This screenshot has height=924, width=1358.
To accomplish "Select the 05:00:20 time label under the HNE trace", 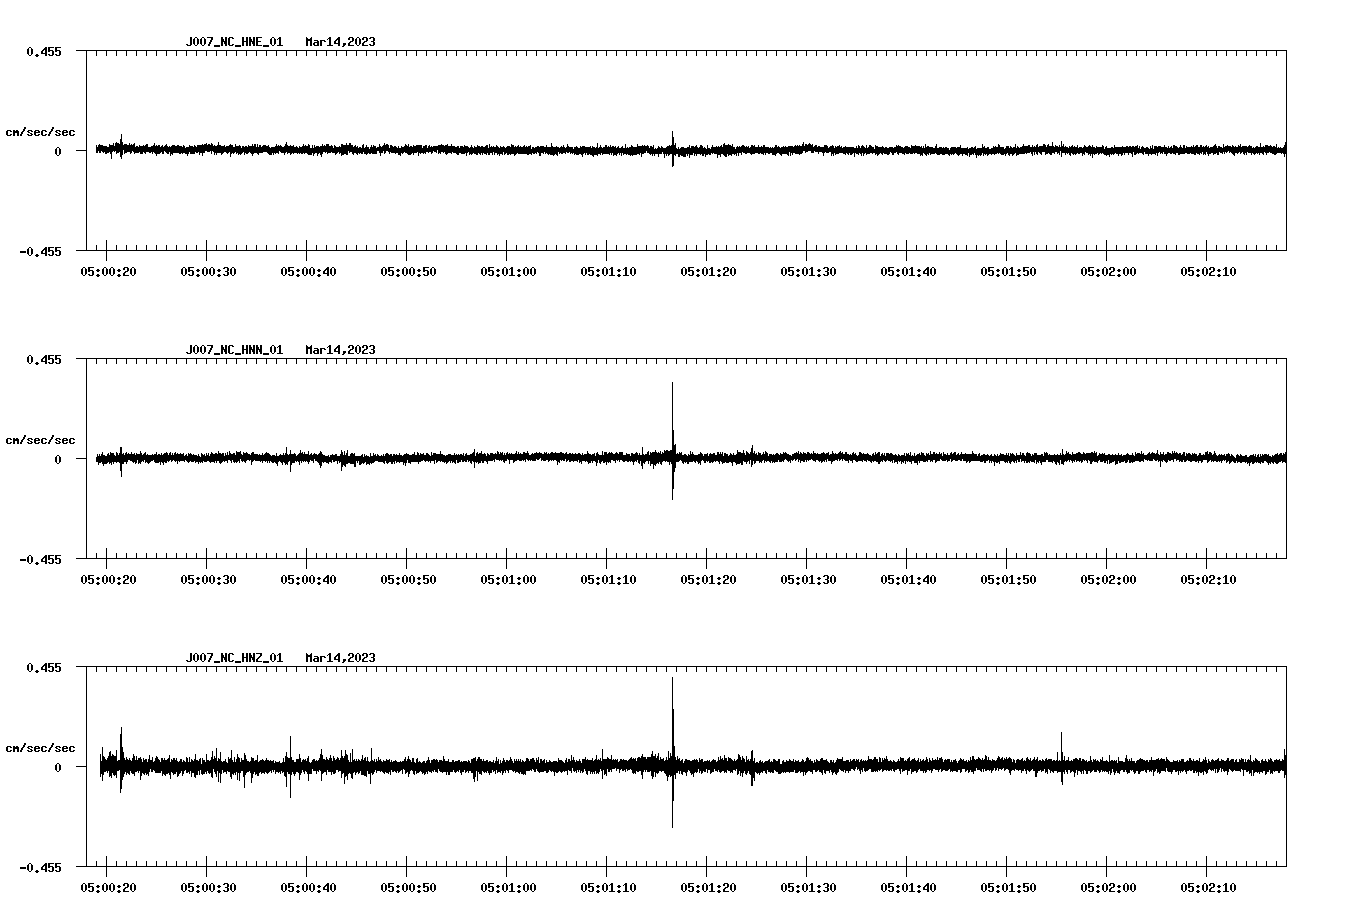I will pyautogui.click(x=110, y=269).
